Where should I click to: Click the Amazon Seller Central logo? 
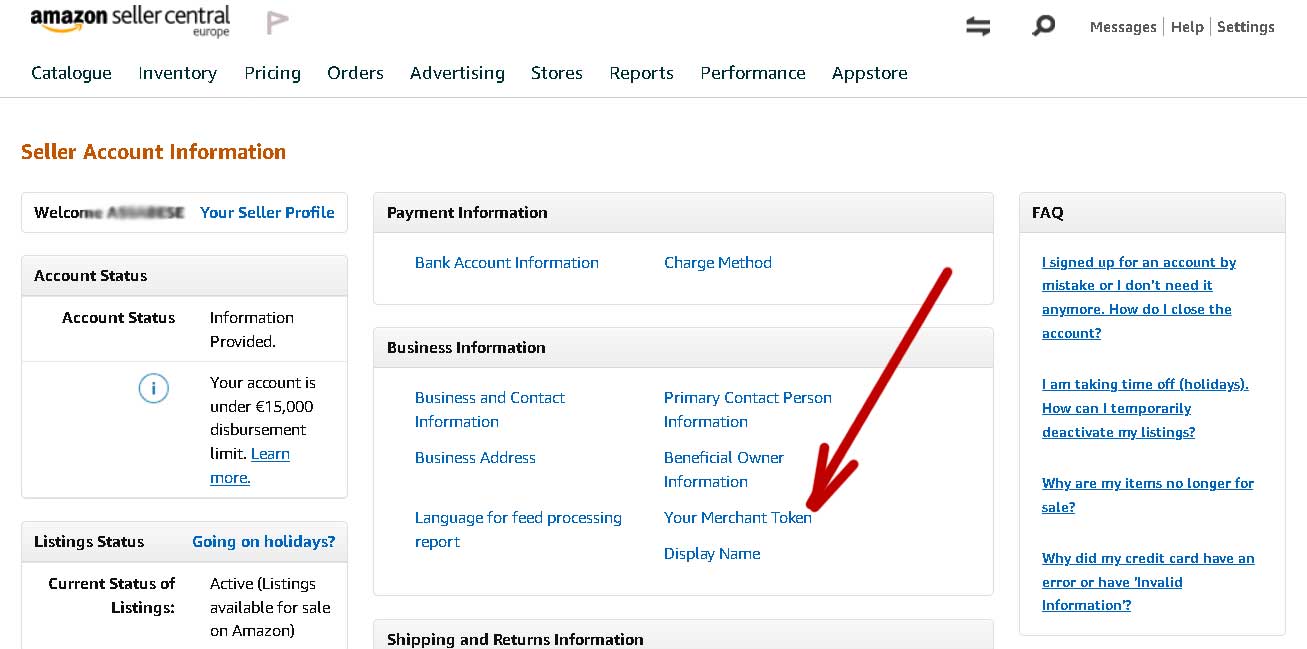130,21
